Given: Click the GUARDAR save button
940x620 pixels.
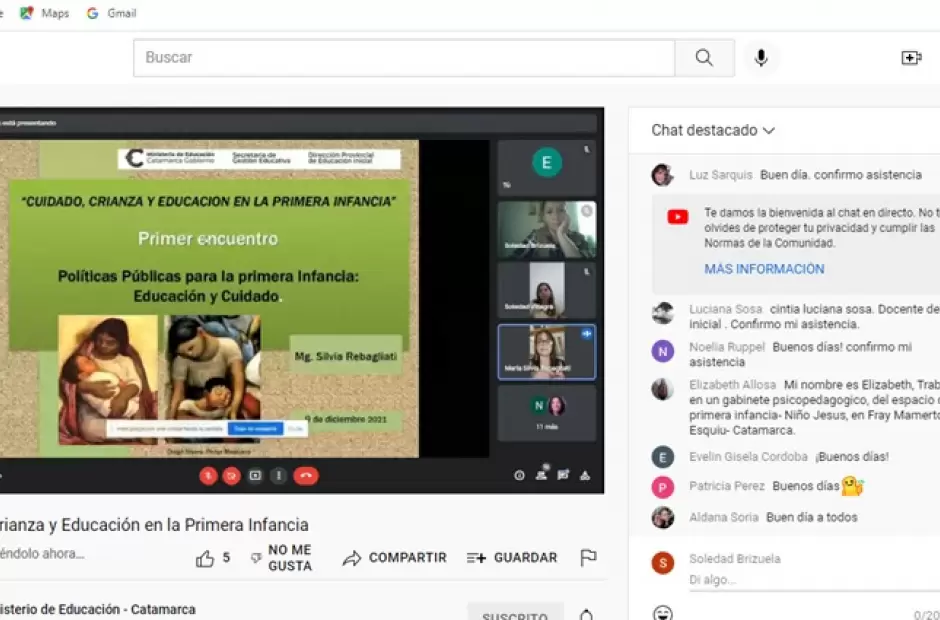Looking at the screenshot, I should click(512, 558).
